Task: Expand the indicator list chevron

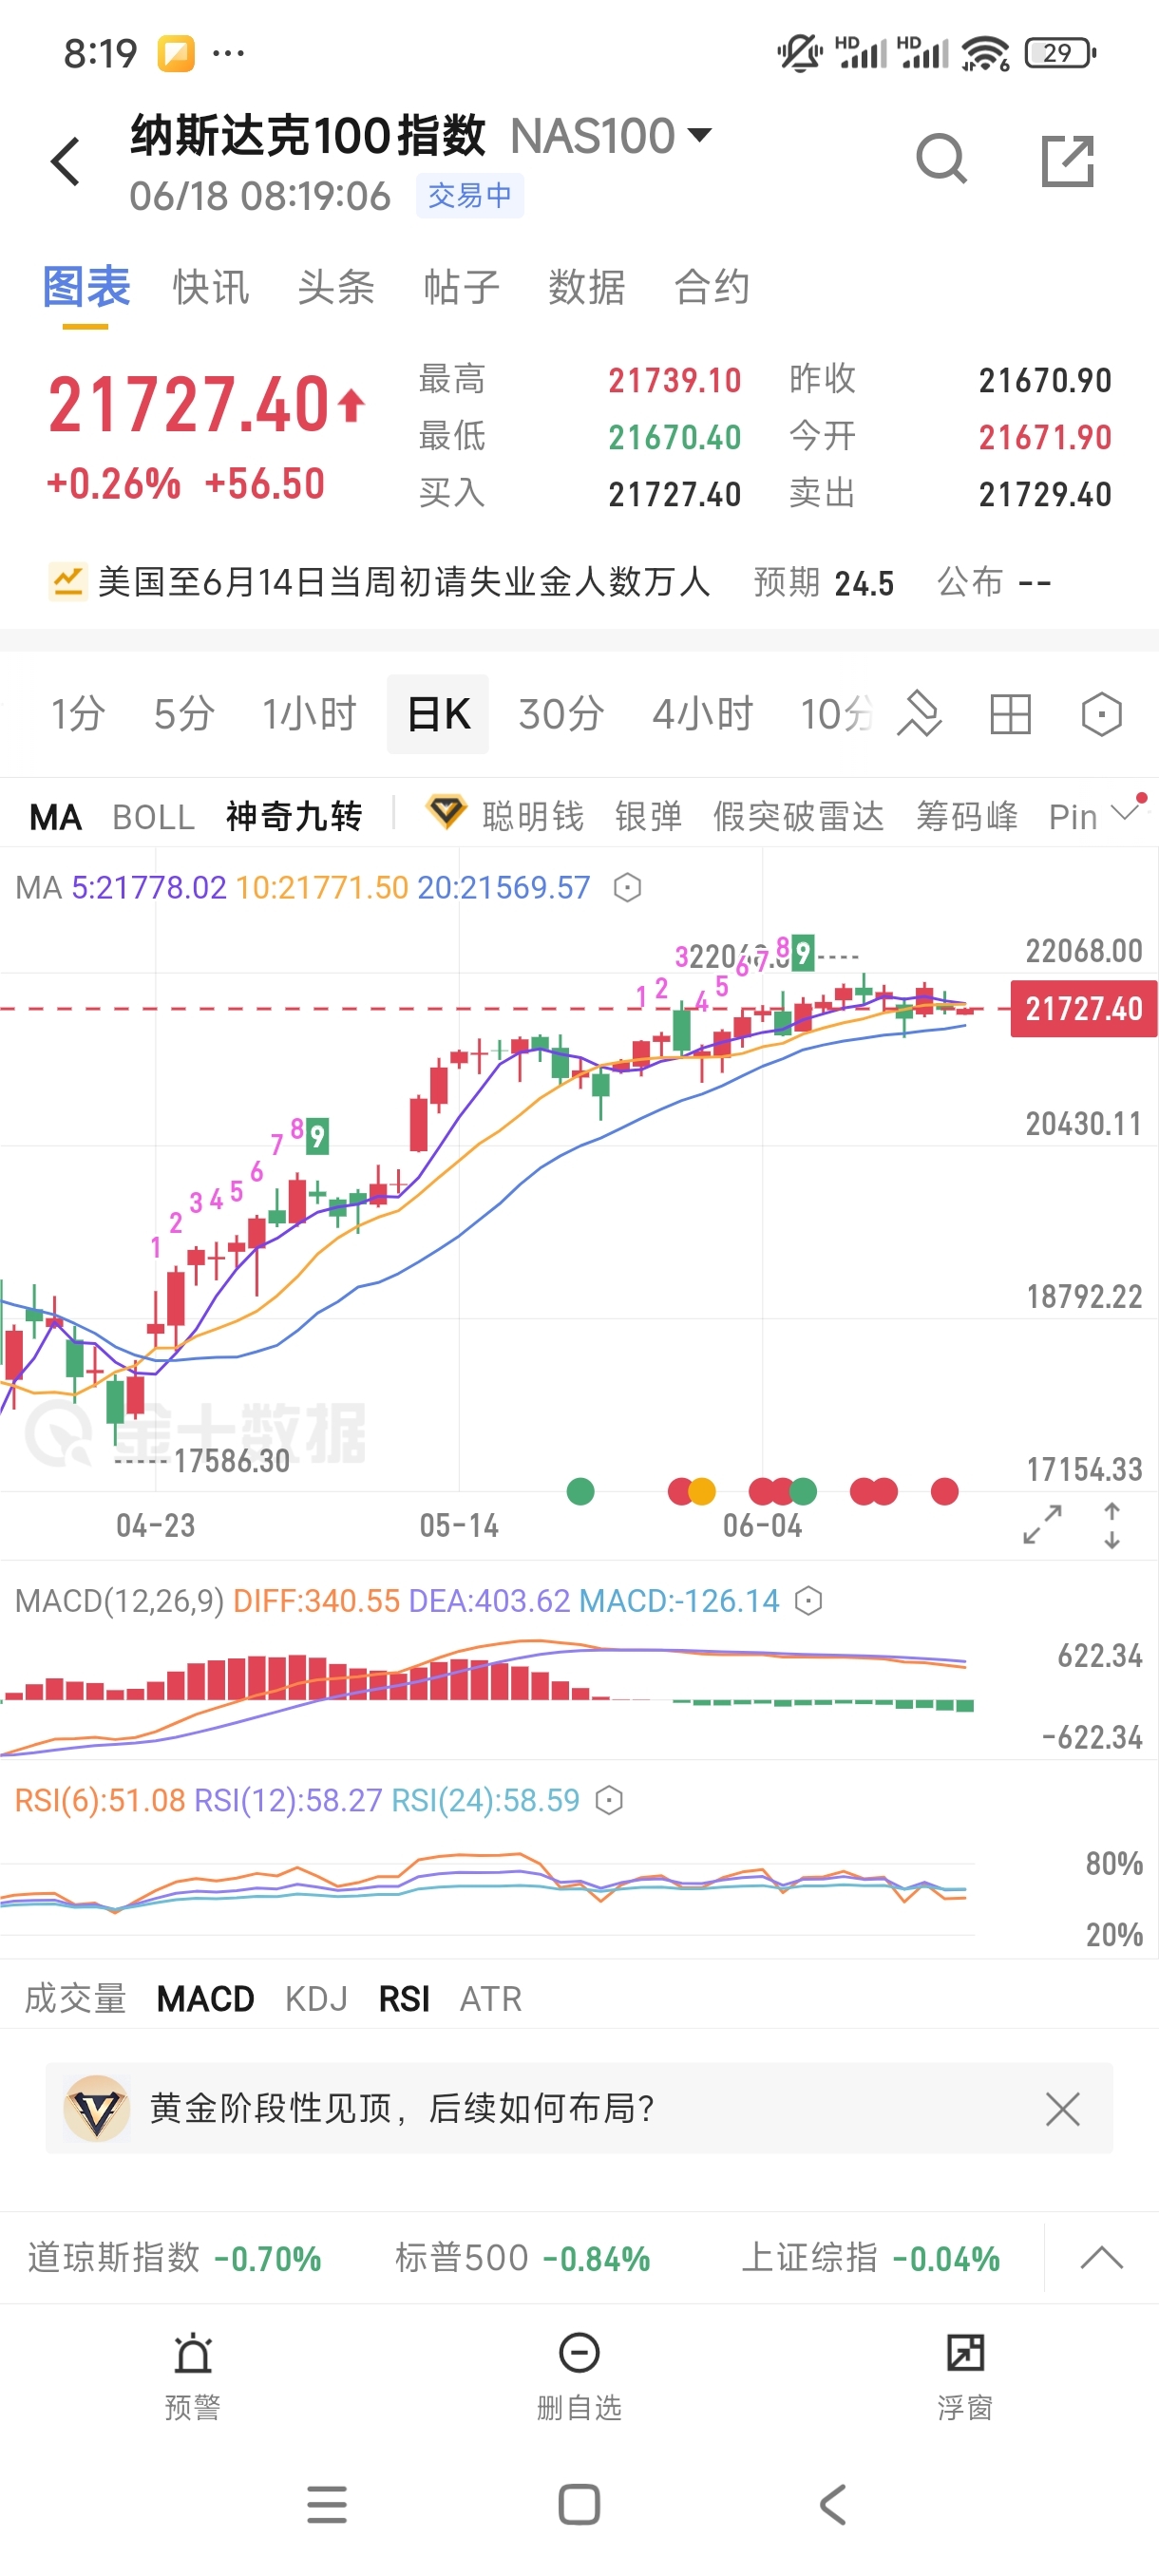Action: [x=1126, y=812]
